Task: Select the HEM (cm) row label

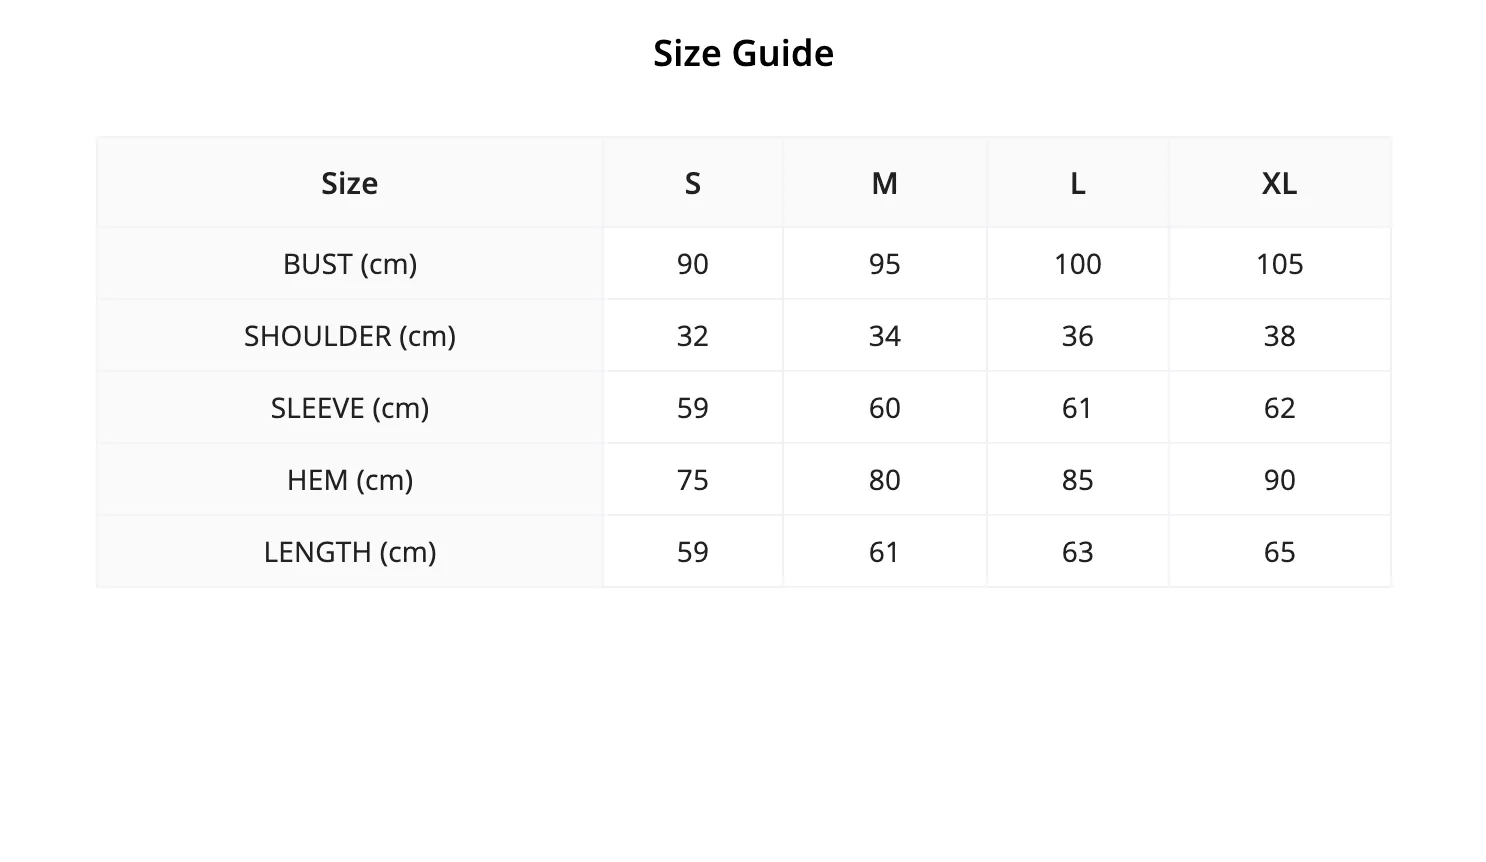Action: (350, 480)
